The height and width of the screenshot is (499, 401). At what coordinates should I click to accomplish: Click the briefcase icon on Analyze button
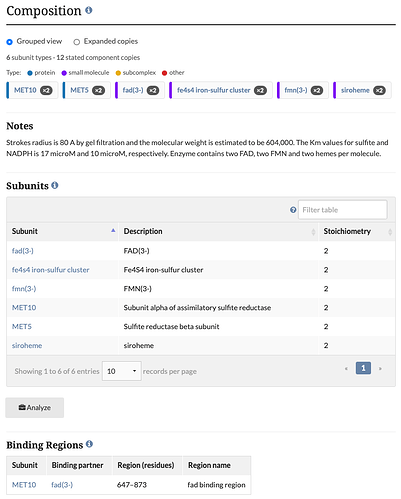(x=22, y=407)
